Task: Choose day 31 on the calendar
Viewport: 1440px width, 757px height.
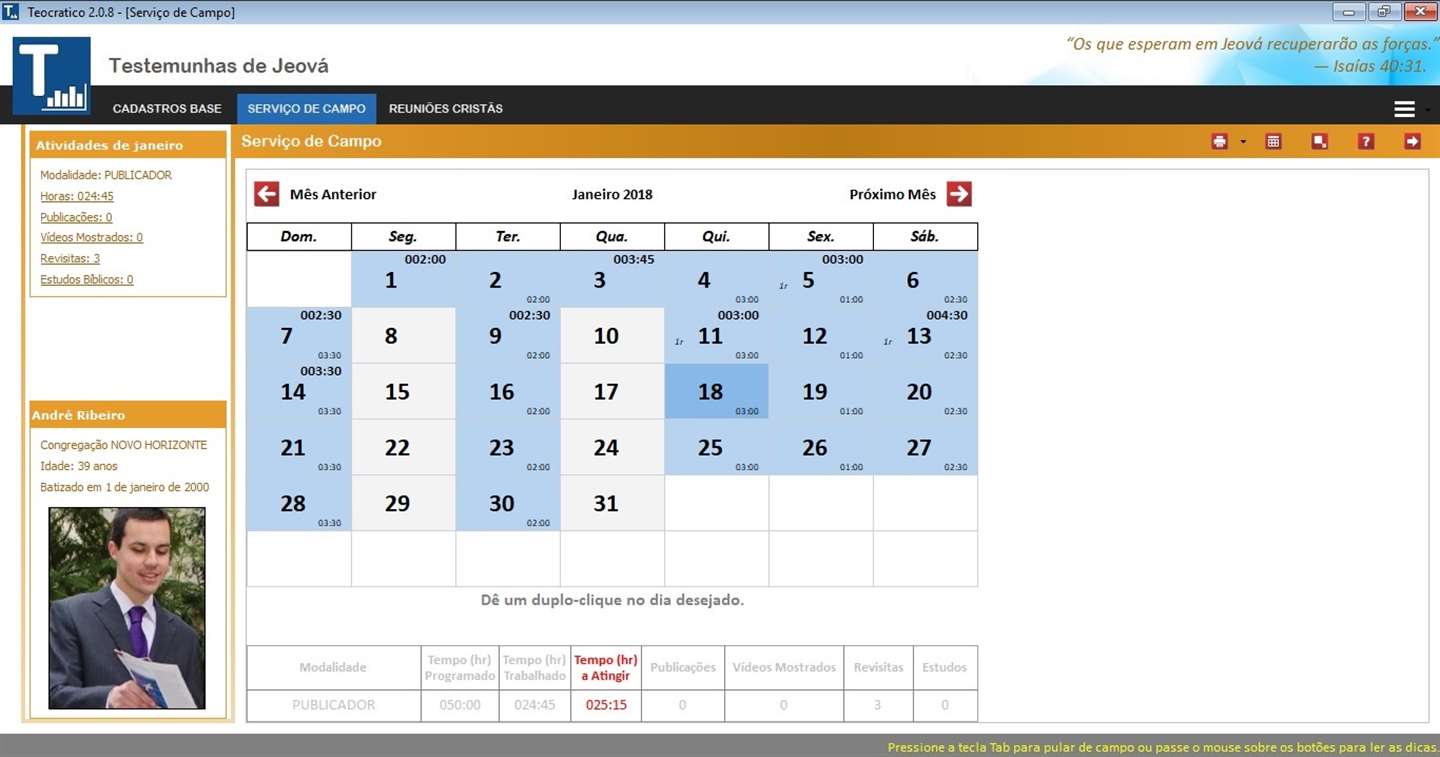Action: (x=612, y=503)
